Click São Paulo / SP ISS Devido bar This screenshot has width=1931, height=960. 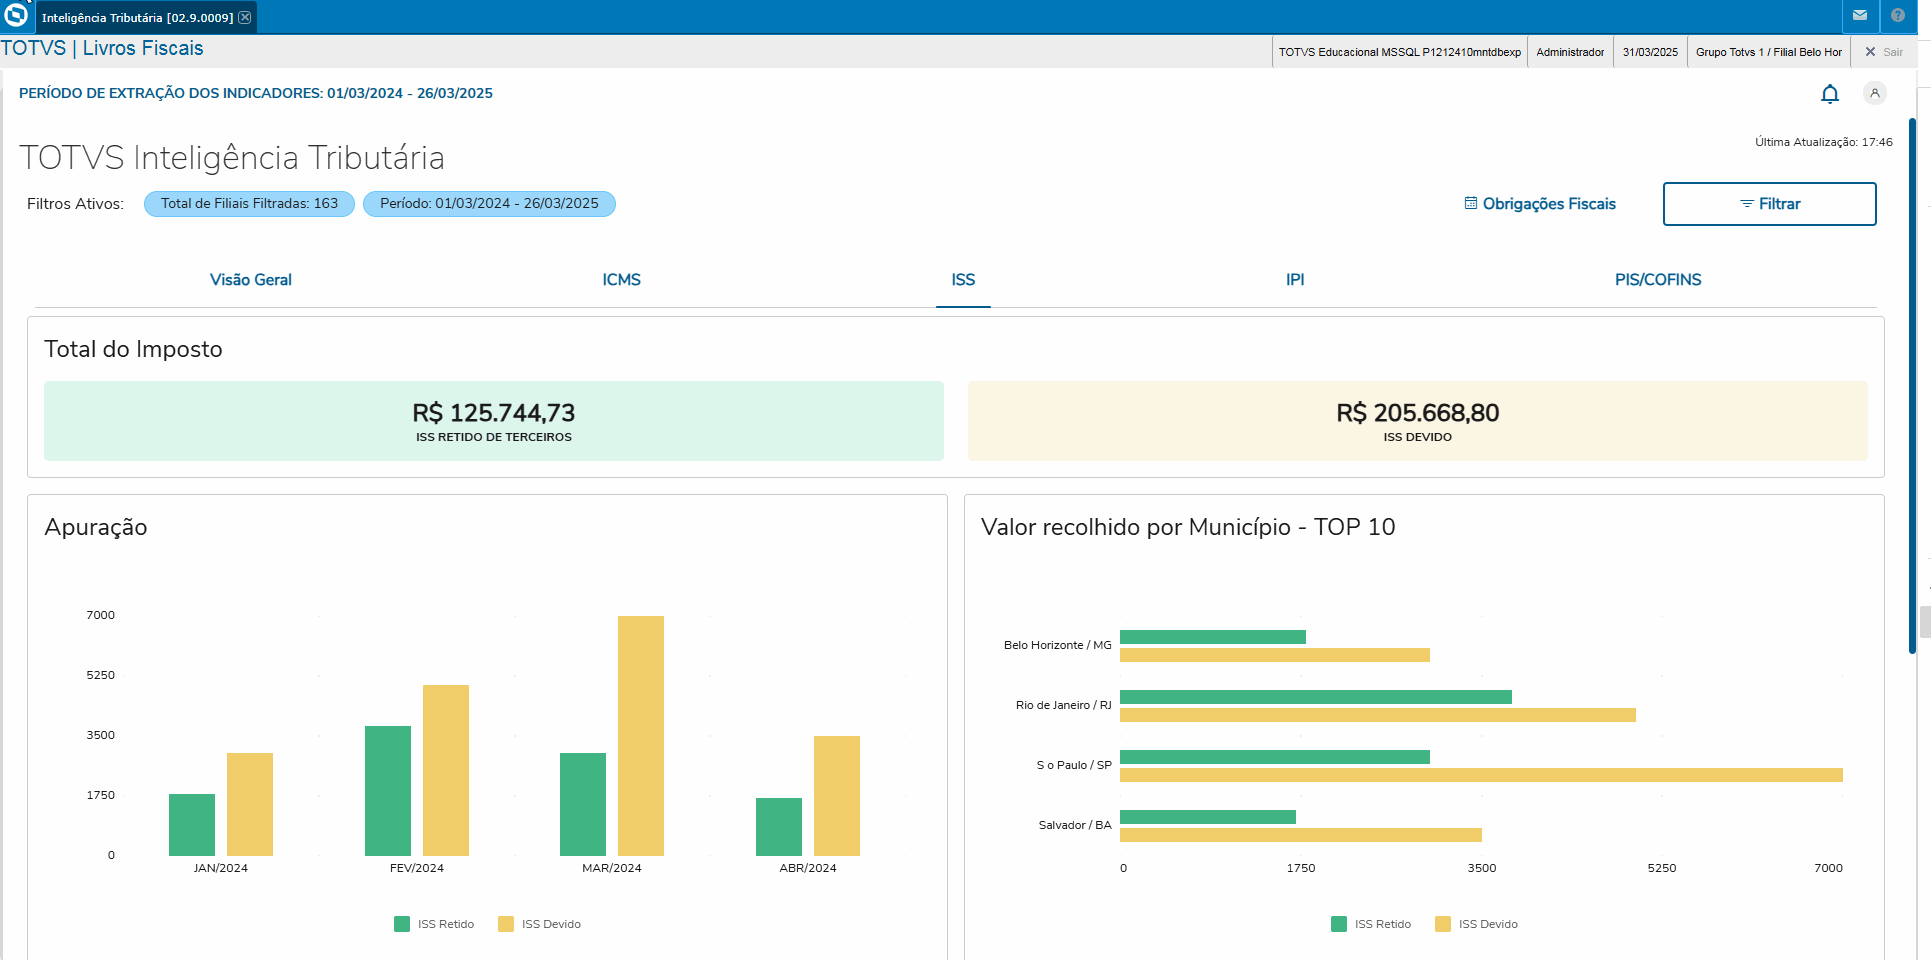(x=1481, y=775)
